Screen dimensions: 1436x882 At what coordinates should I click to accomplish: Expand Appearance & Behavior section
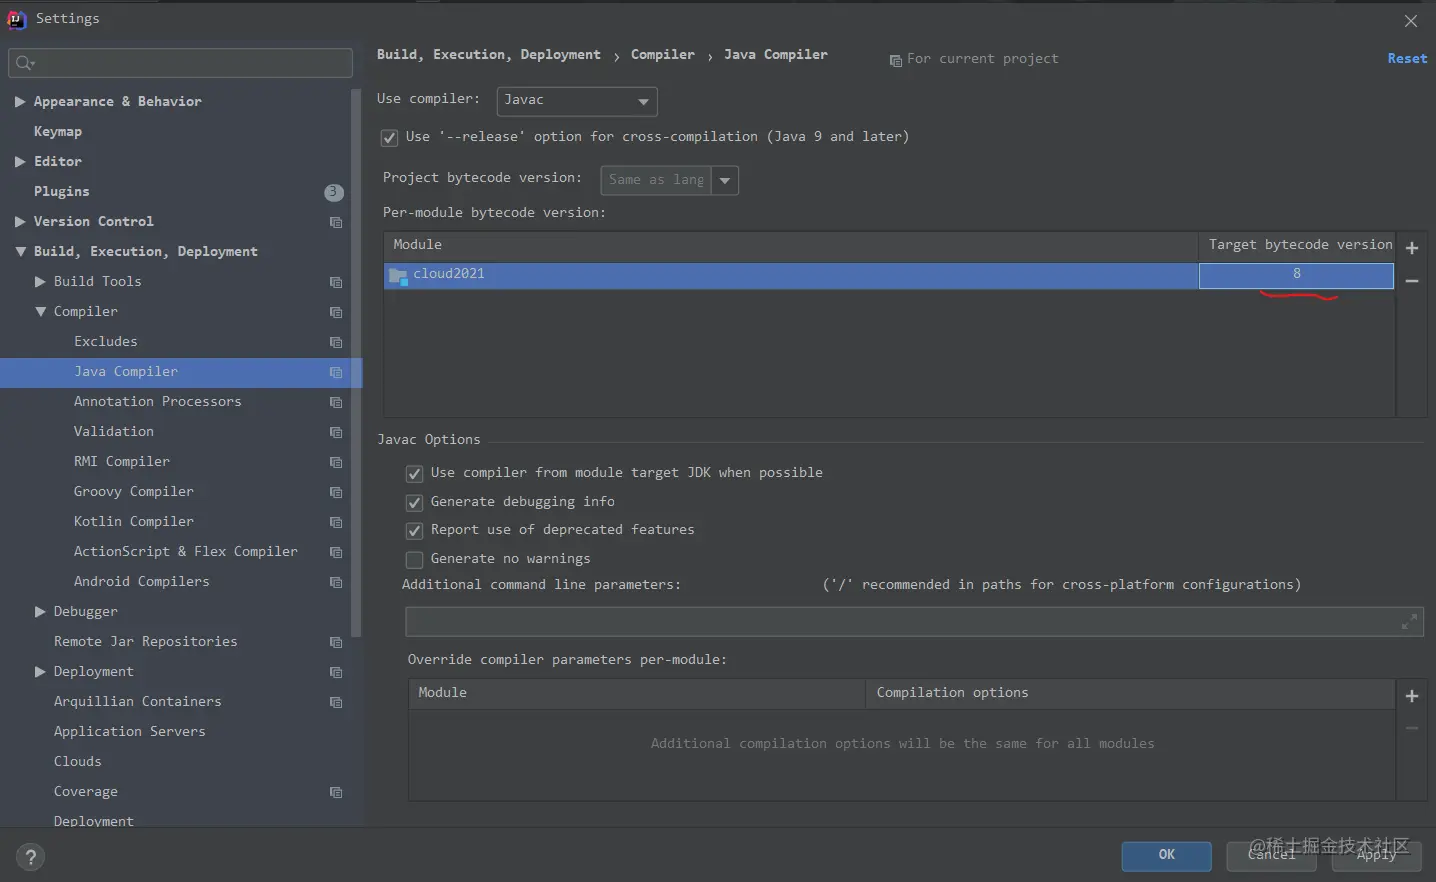(x=20, y=102)
